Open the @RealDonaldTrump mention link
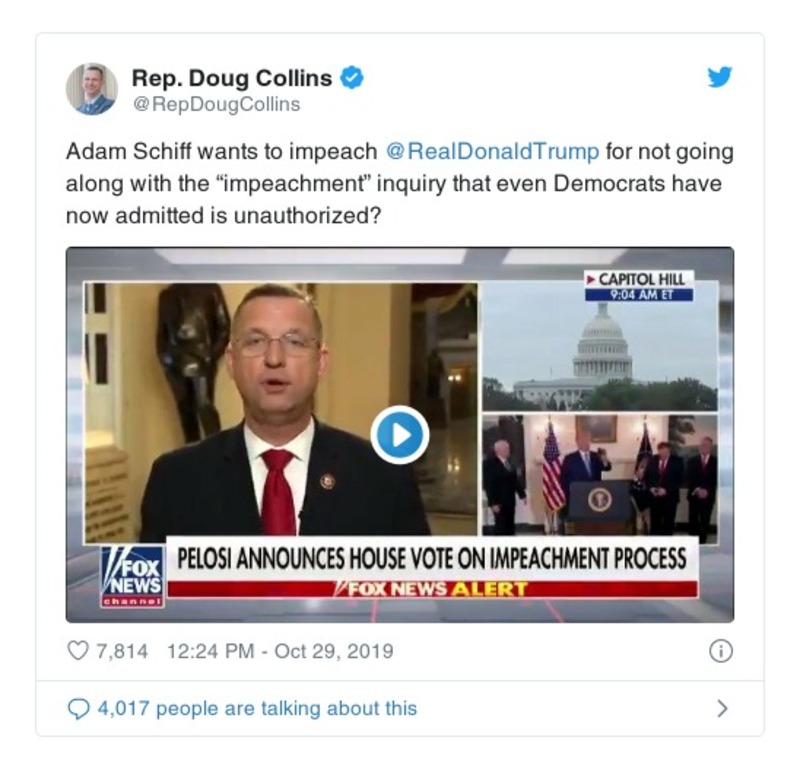The width and height of the screenshot is (800, 772). point(492,152)
